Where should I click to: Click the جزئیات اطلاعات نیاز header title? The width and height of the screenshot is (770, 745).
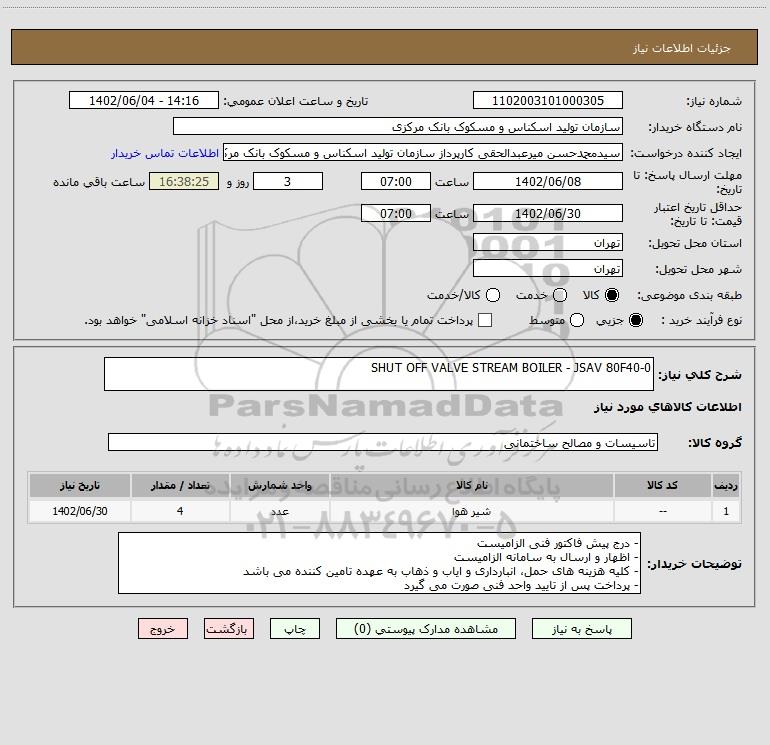(x=682, y=48)
